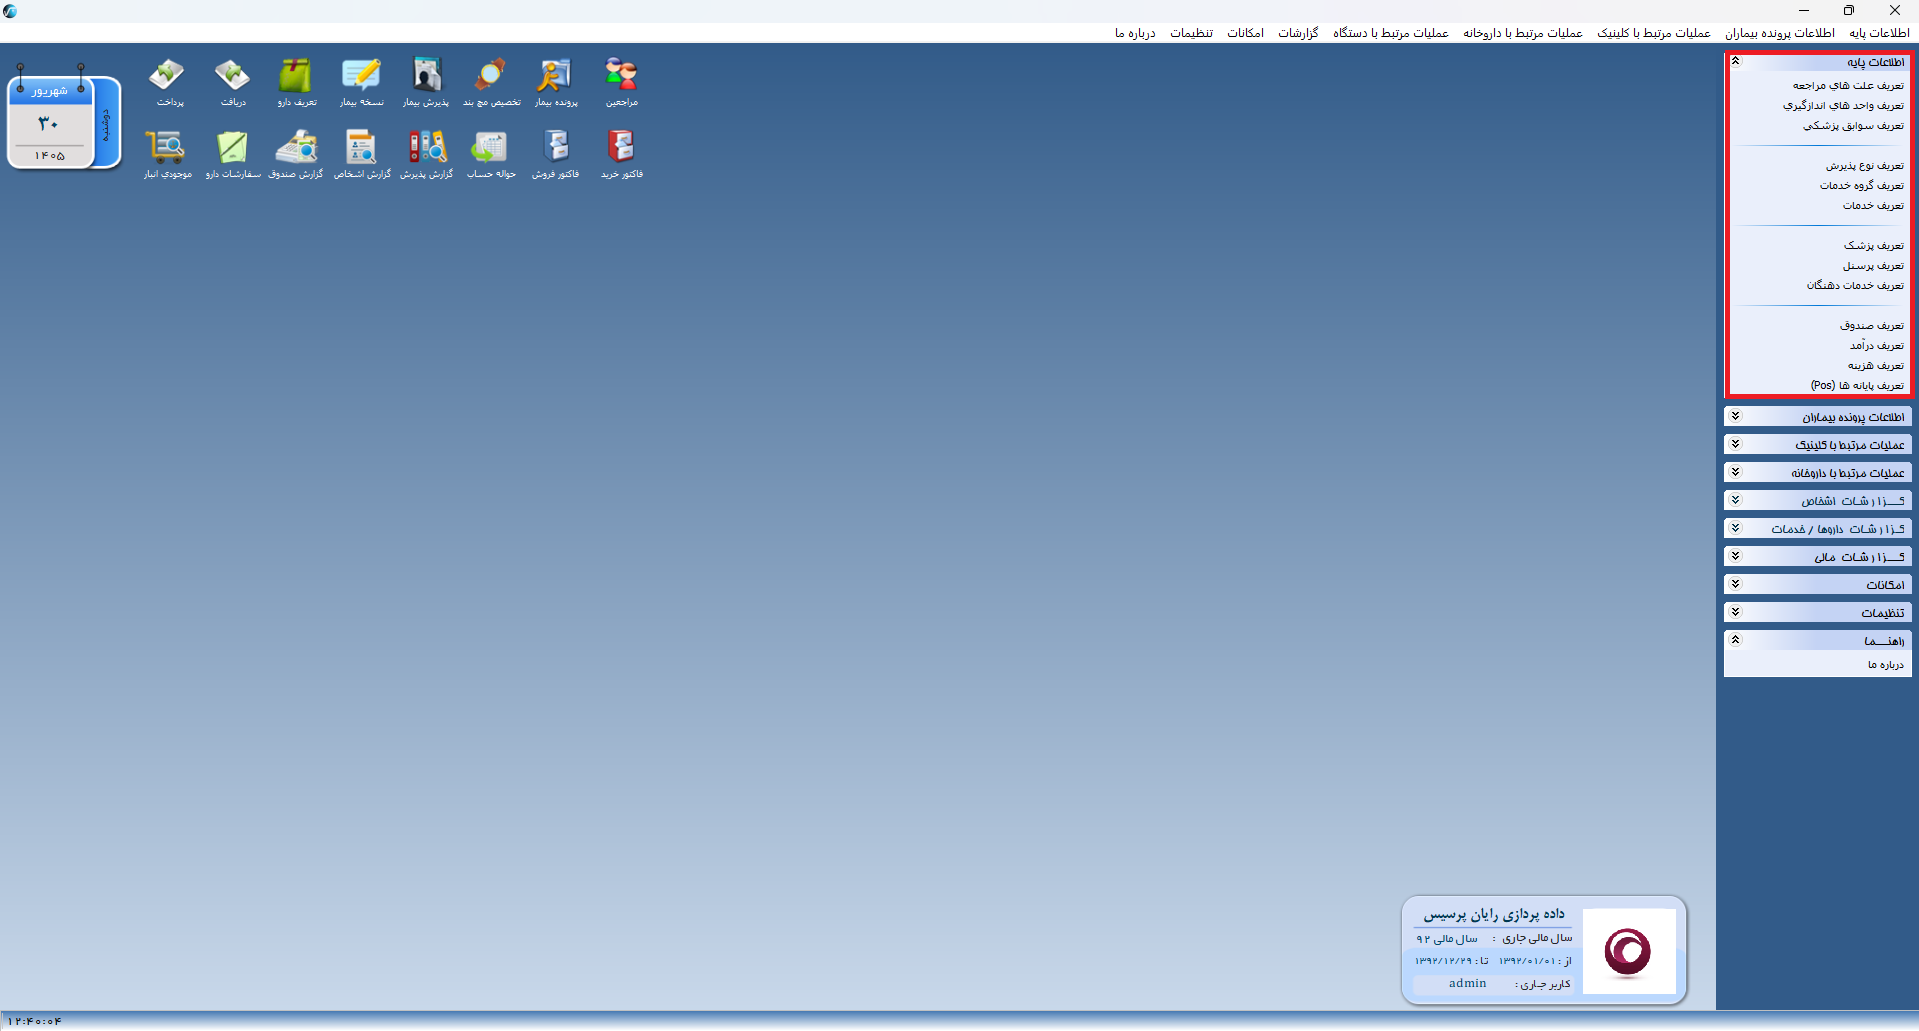Open the فاکتور فروش blue cabinet icon
Viewport: 1919px width, 1031px height.
pyautogui.click(x=556, y=153)
